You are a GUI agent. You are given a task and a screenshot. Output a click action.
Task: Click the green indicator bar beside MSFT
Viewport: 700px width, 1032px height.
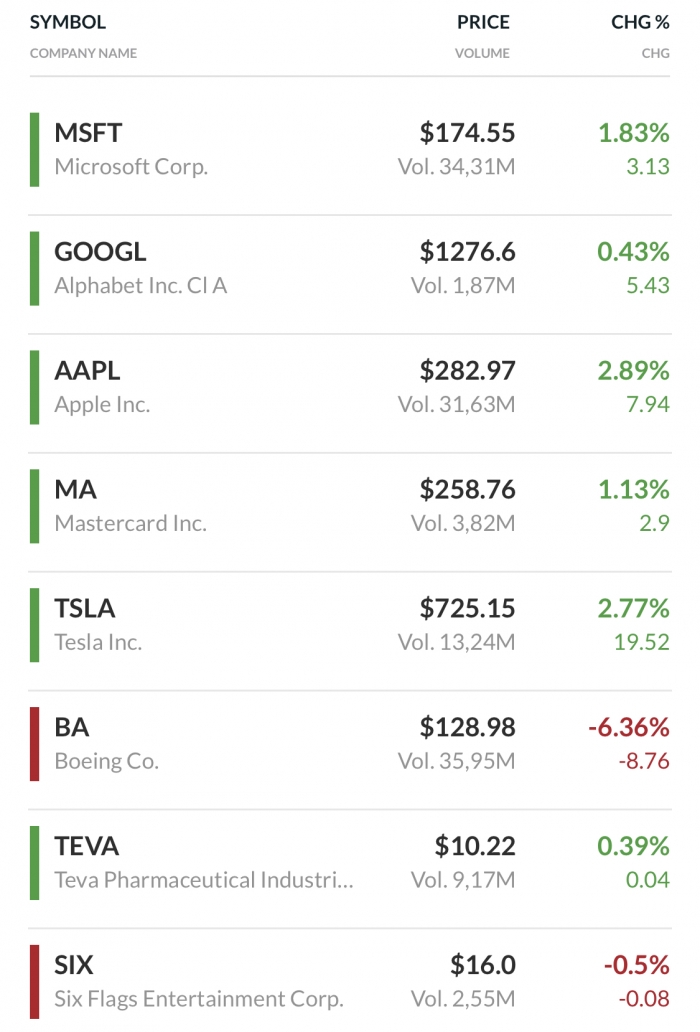pos(34,149)
